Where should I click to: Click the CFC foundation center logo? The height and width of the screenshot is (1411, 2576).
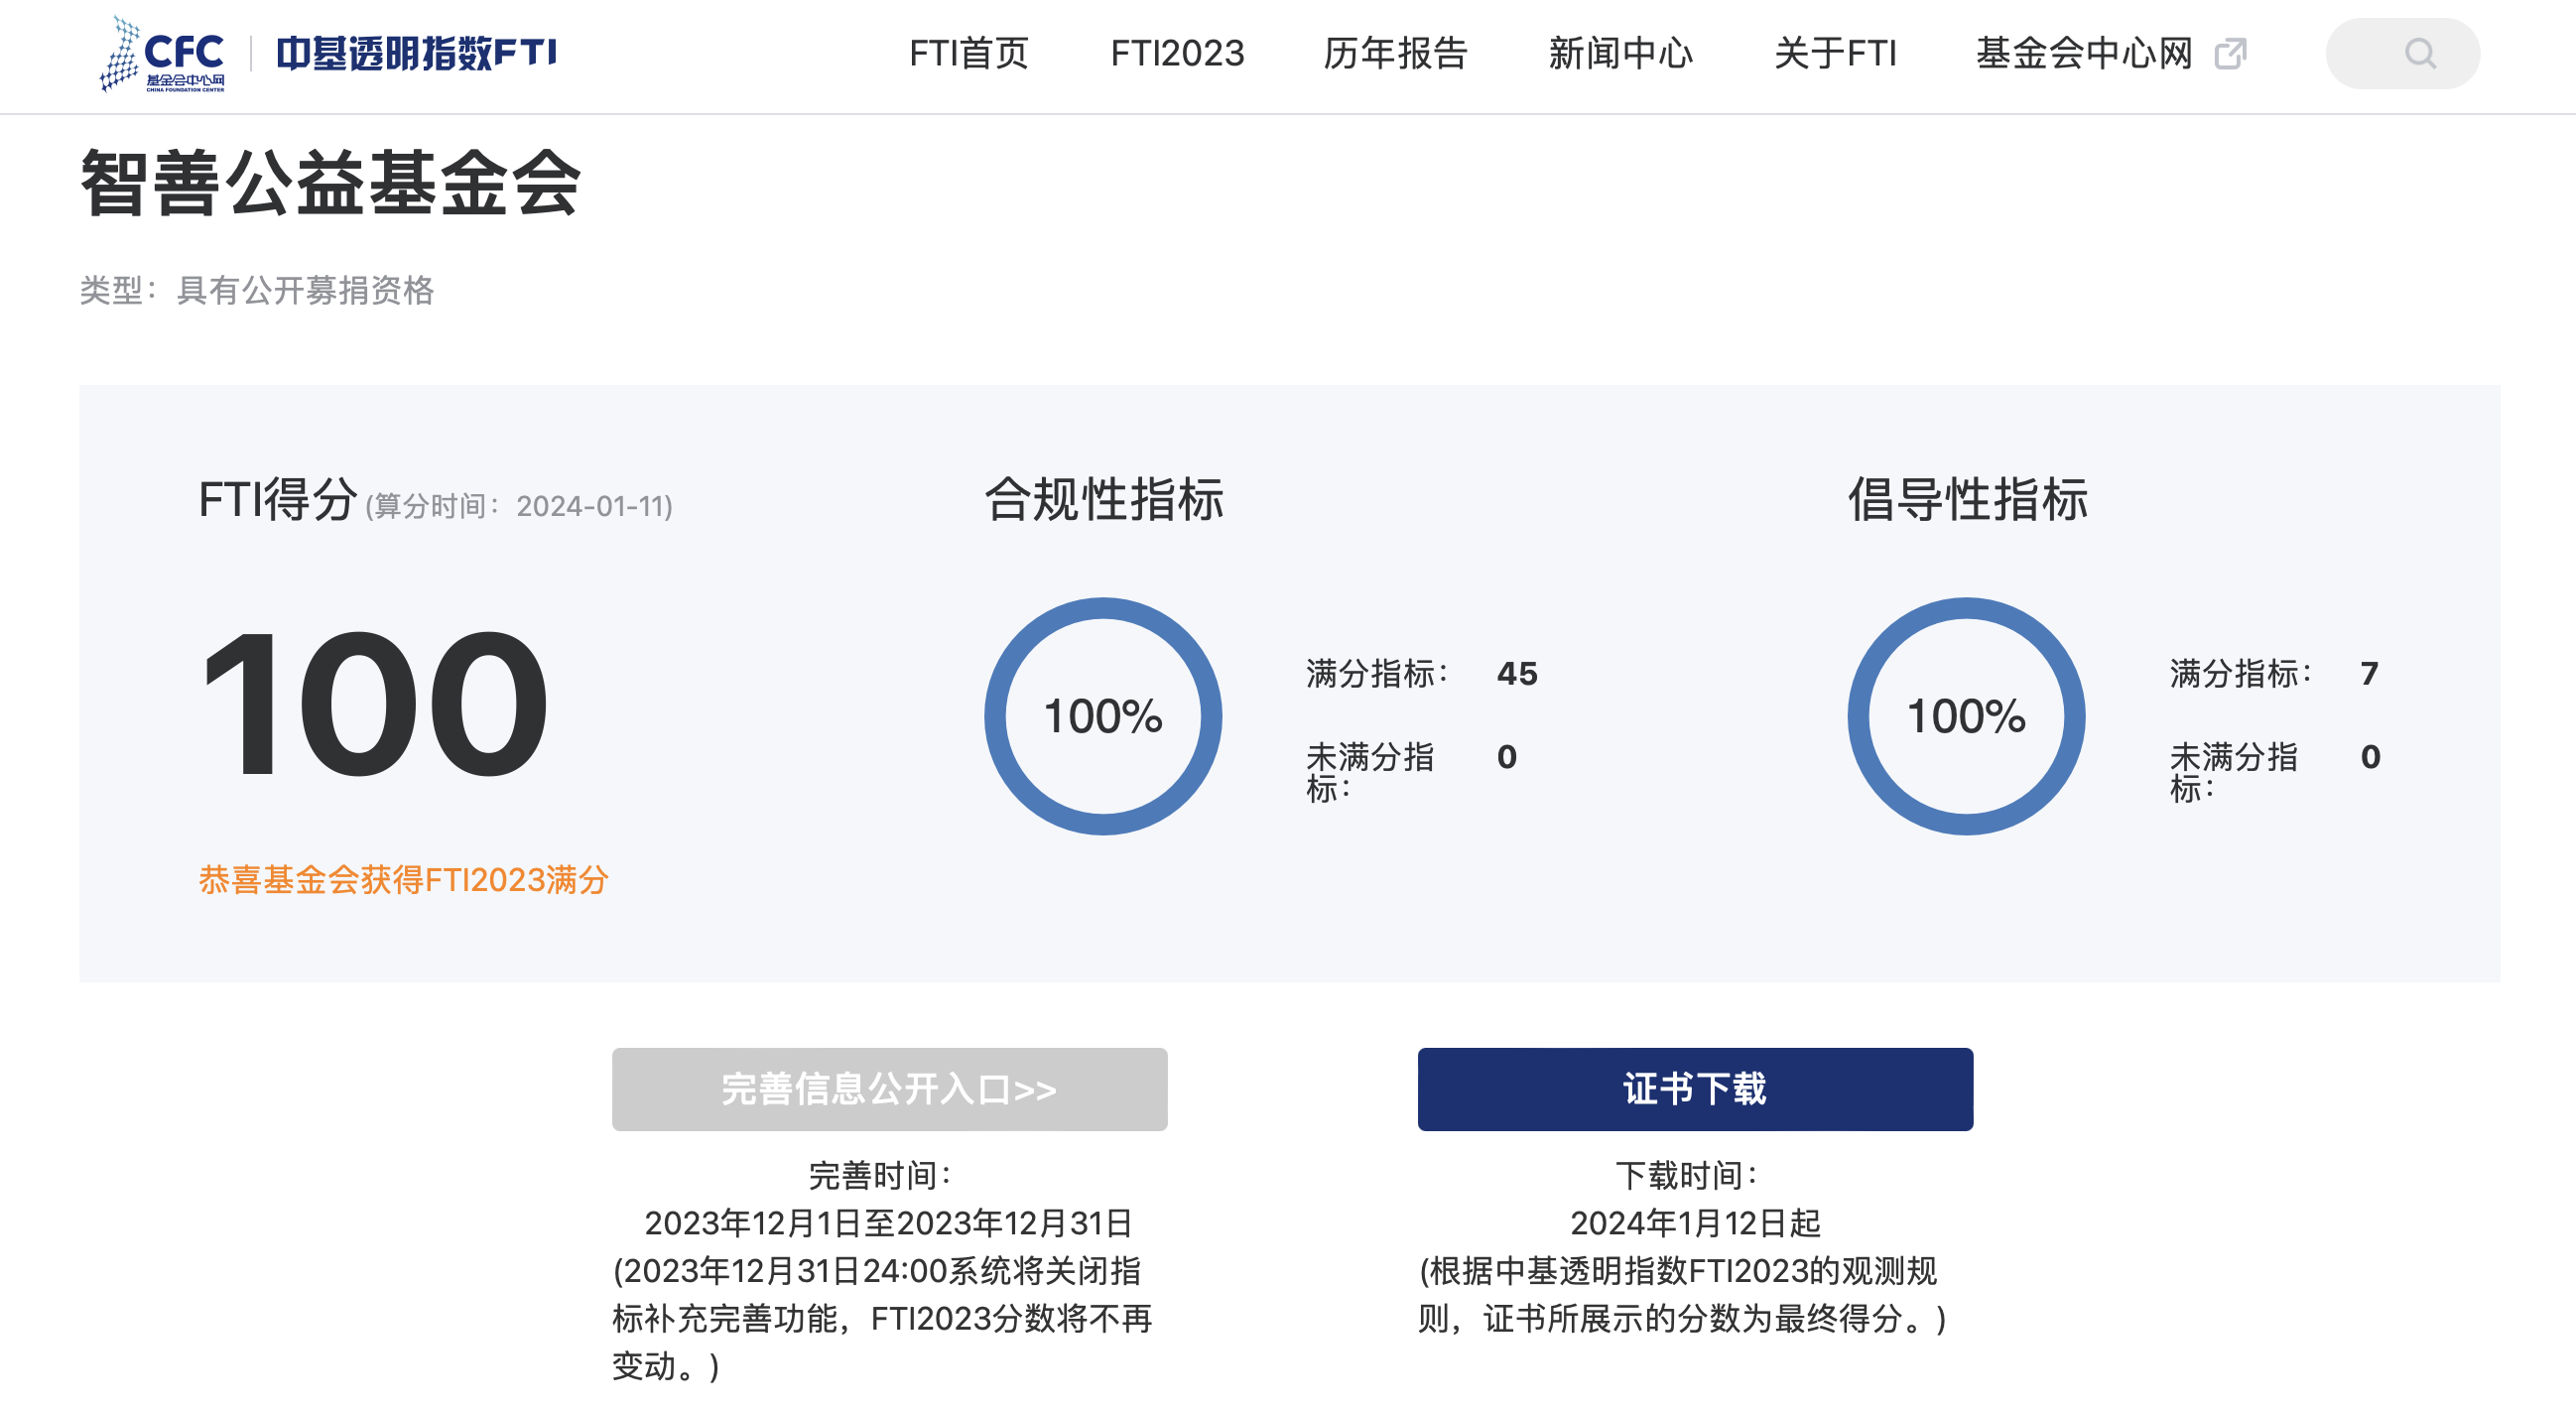(x=162, y=54)
